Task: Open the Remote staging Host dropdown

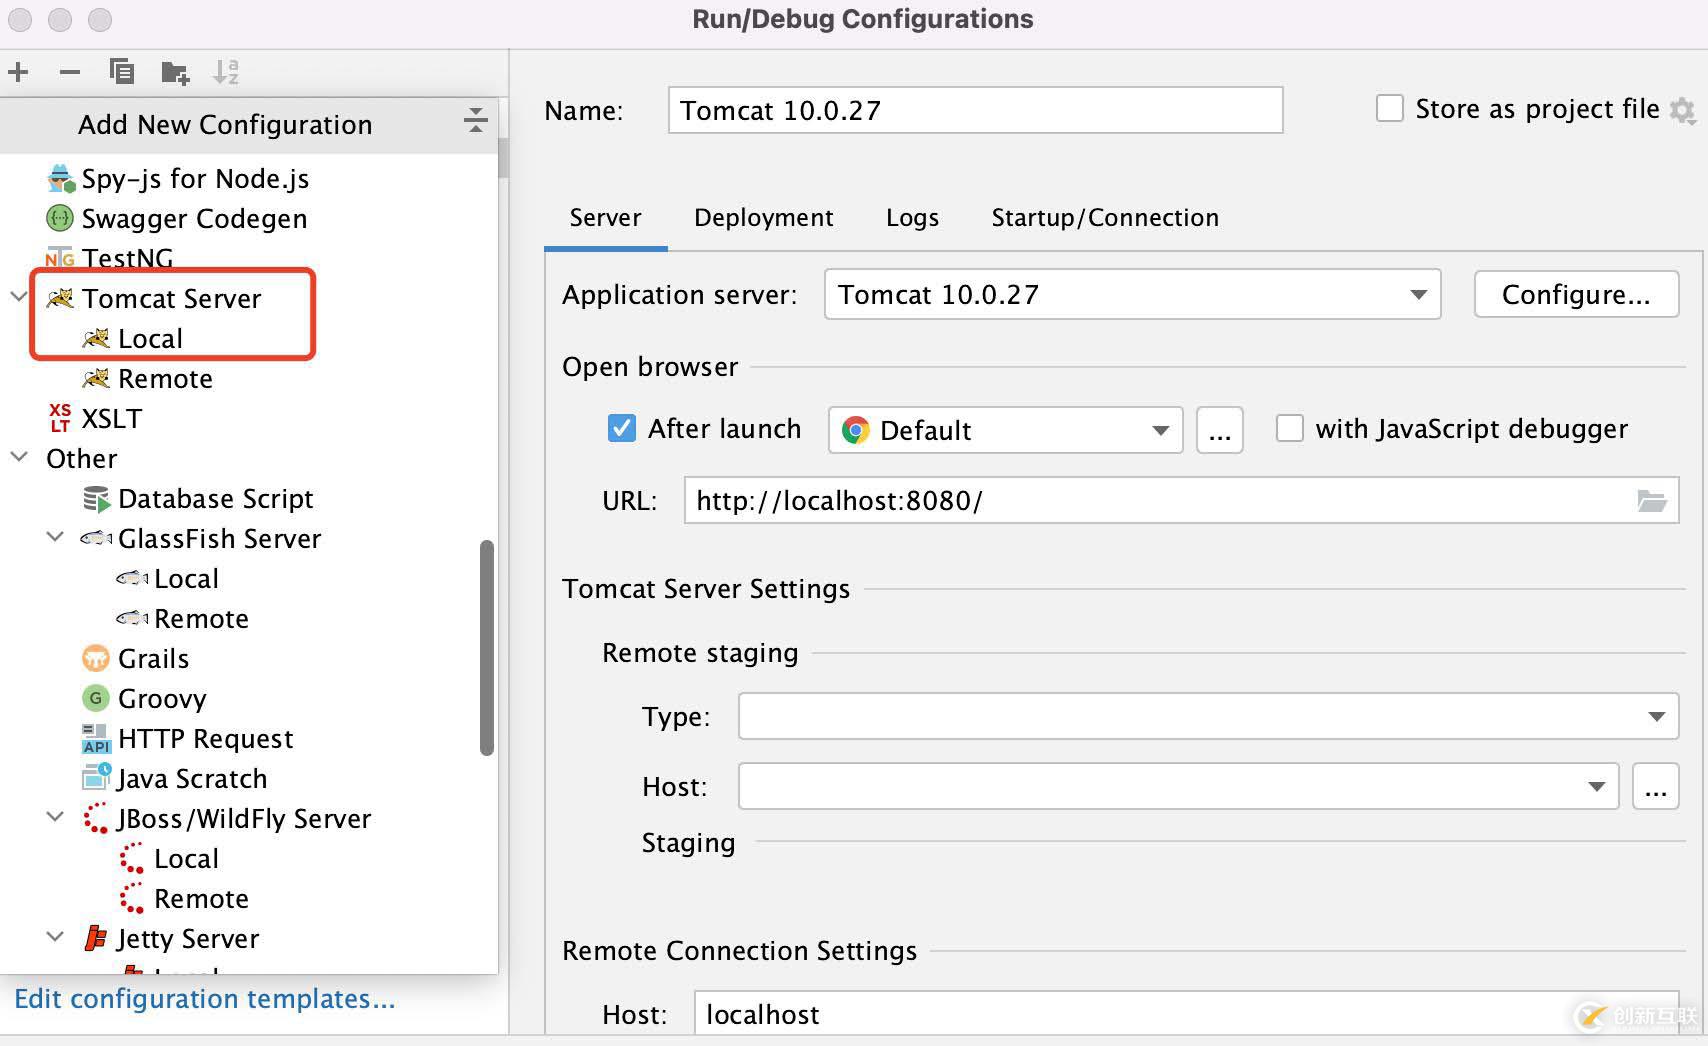Action: [1178, 786]
